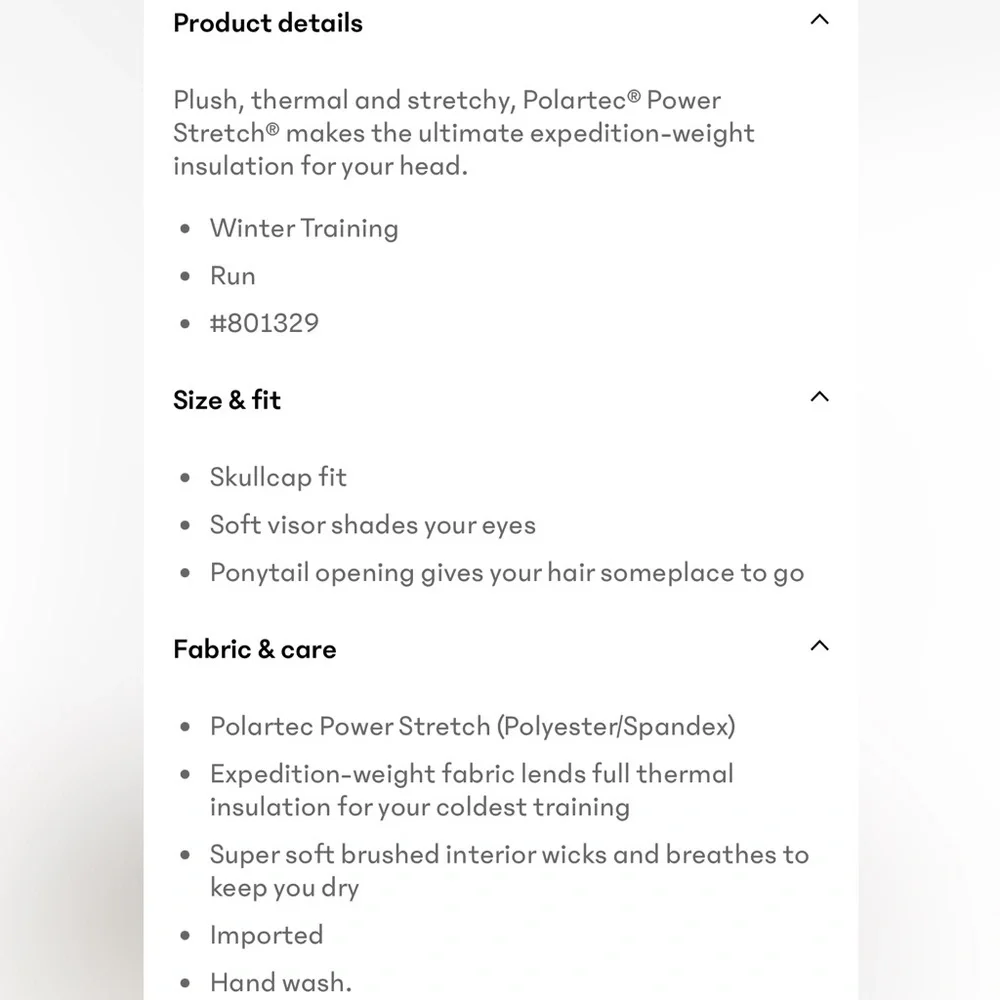The image size is (1000, 1000).
Task: Click the Size & fit heading
Action: [227, 400]
